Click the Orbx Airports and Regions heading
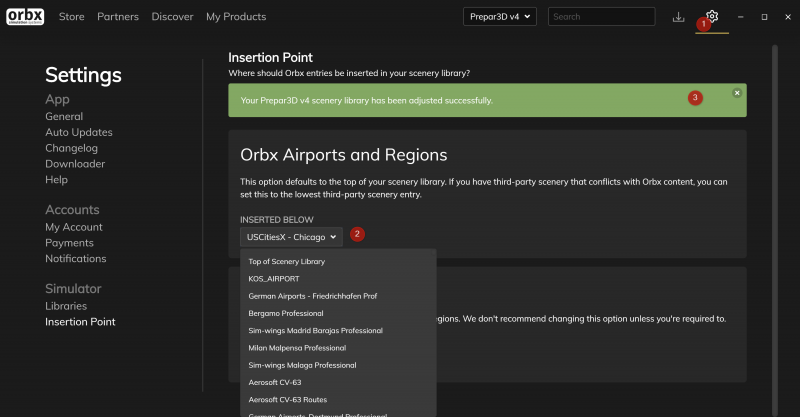The image size is (800, 417). pyautogui.click(x=343, y=155)
